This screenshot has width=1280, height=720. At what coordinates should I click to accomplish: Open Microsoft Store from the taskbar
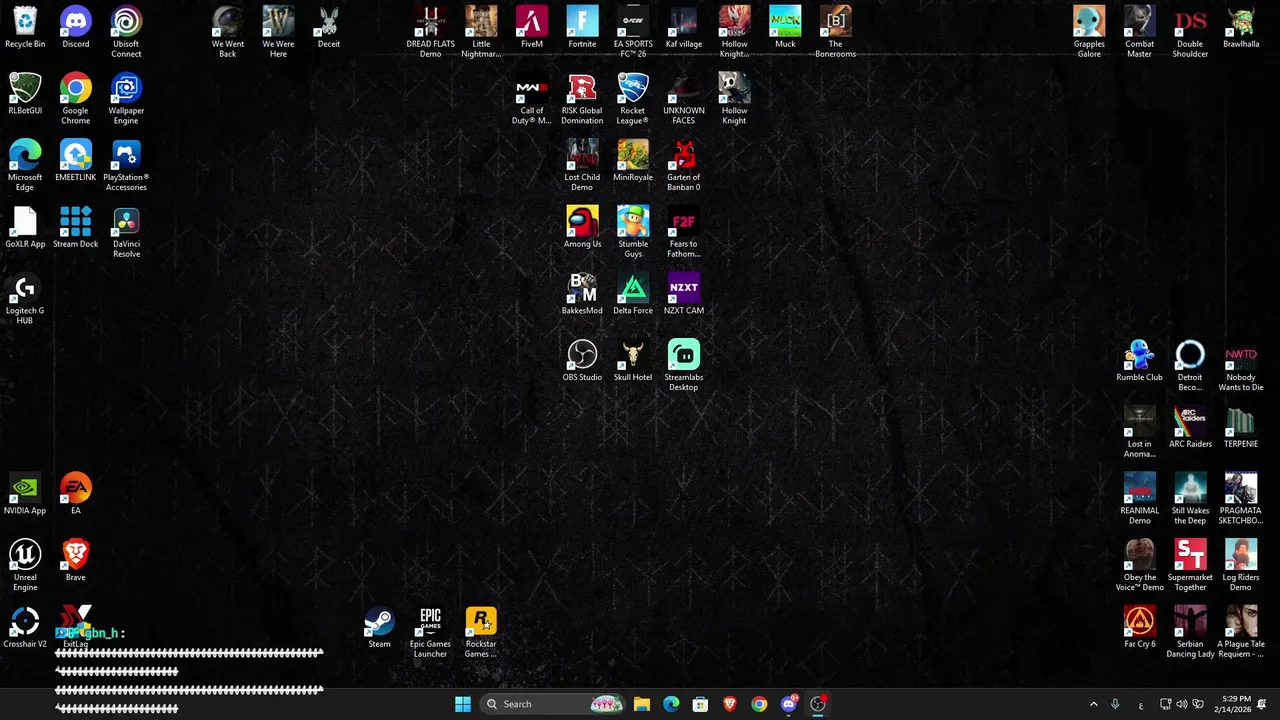pos(700,704)
